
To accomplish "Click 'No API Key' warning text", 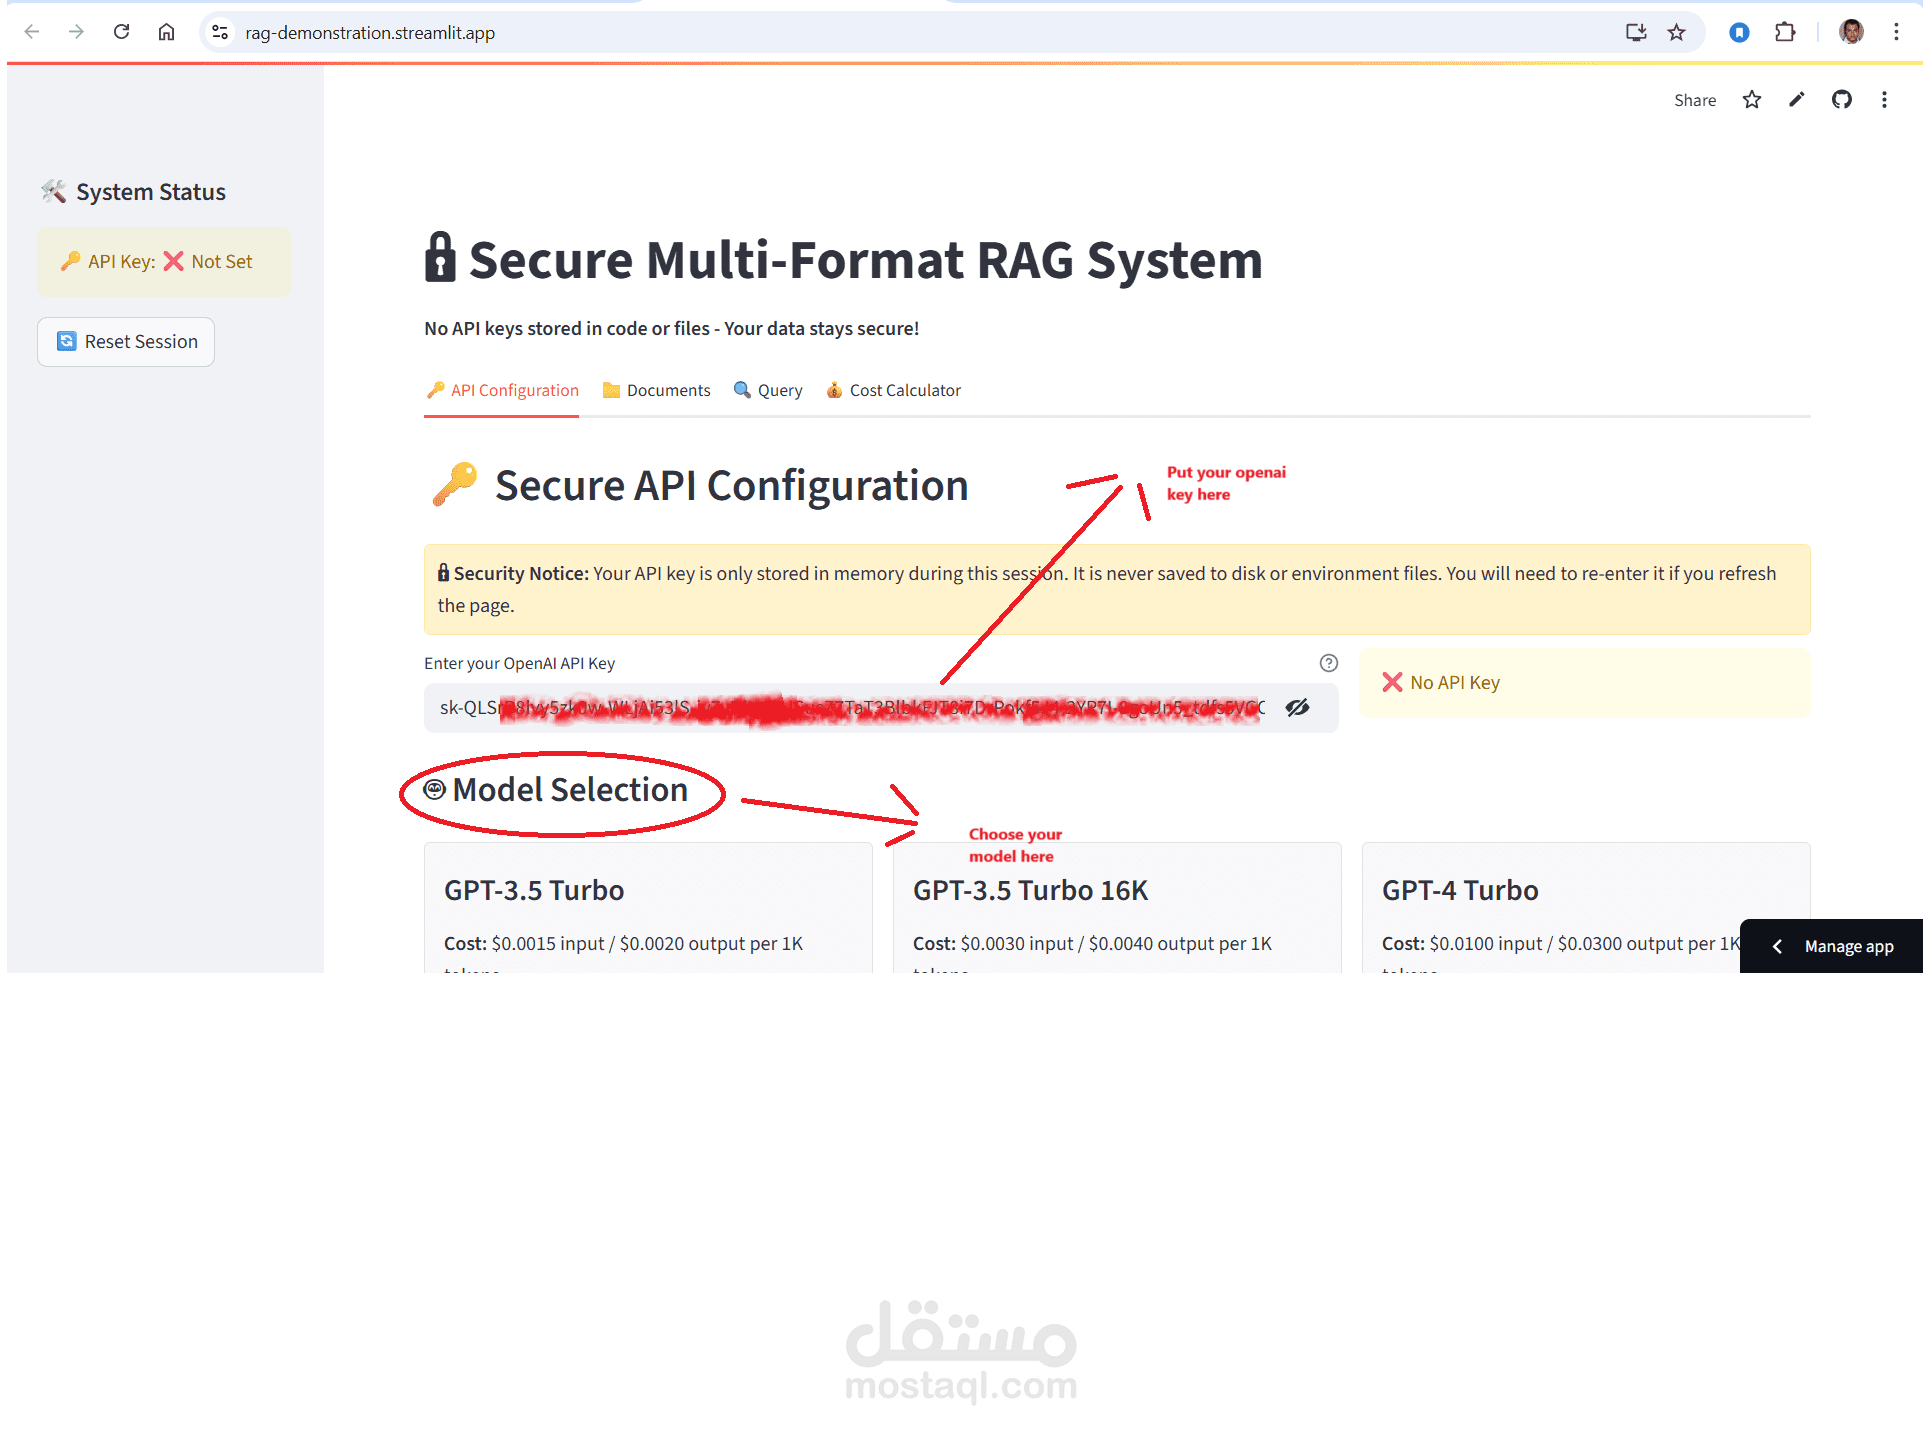I will (1441, 682).
